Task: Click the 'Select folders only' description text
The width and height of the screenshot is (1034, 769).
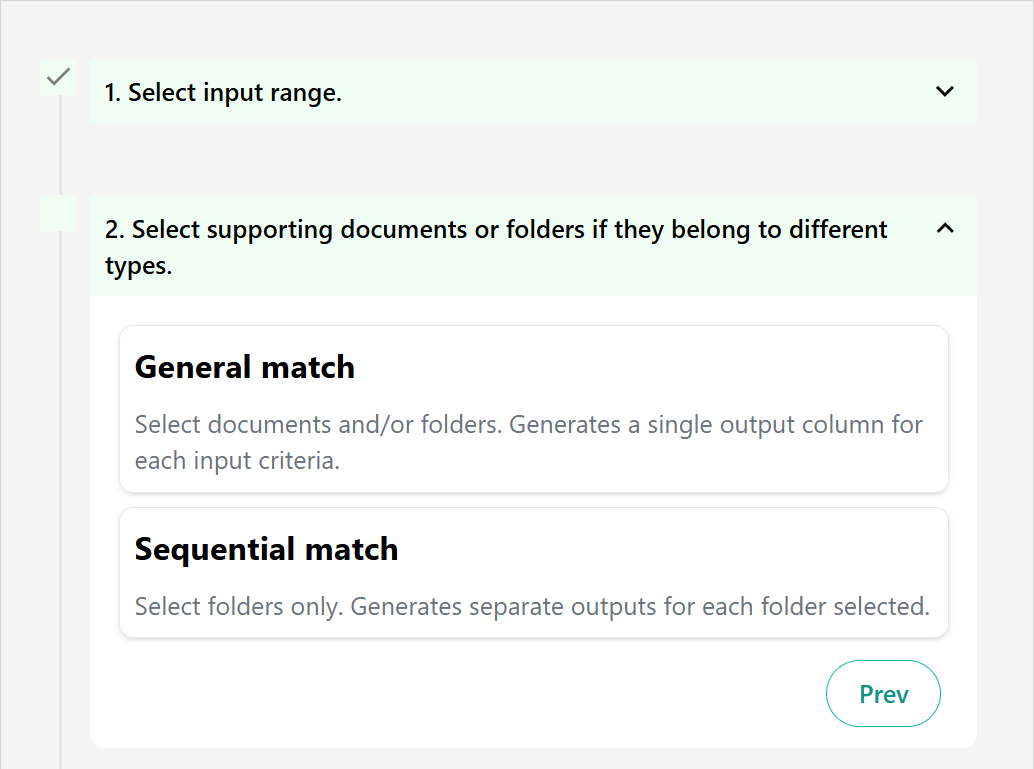Action: pos(531,607)
